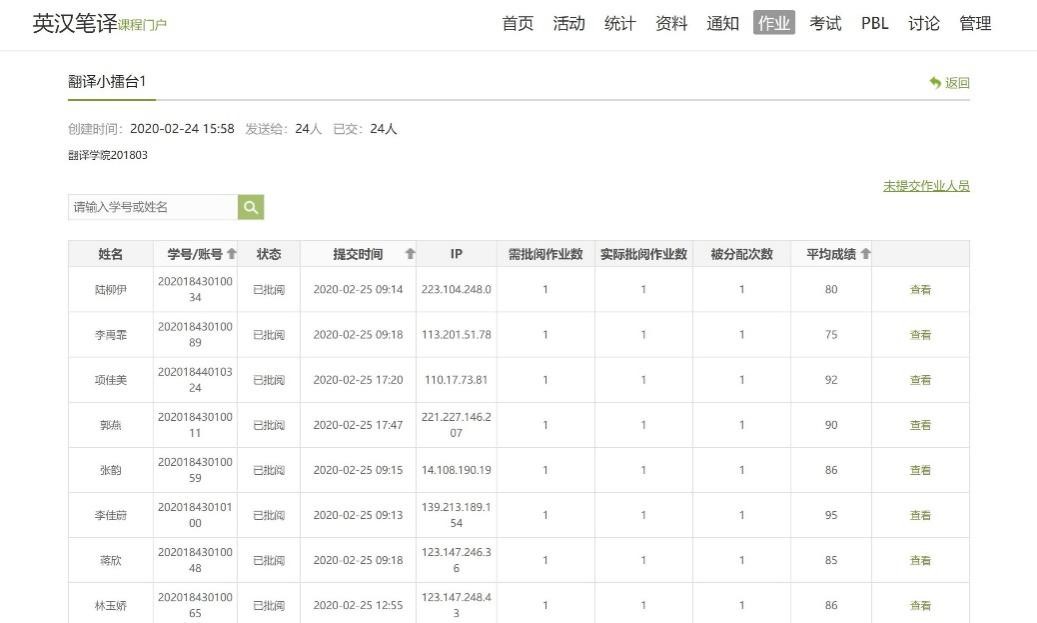The width and height of the screenshot is (1037, 623).
Task: Sort by 学号/账号 arrow icon
Action: pos(232,254)
